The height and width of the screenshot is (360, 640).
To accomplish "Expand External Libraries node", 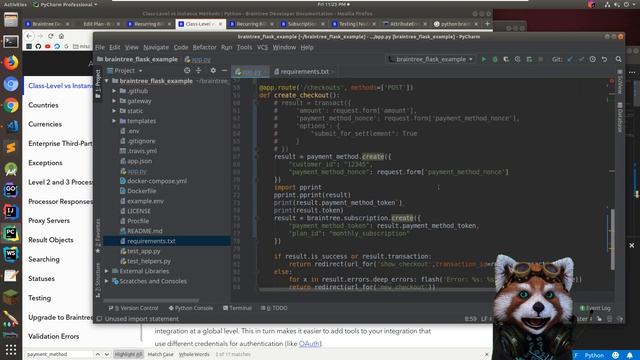I will [x=107, y=271].
